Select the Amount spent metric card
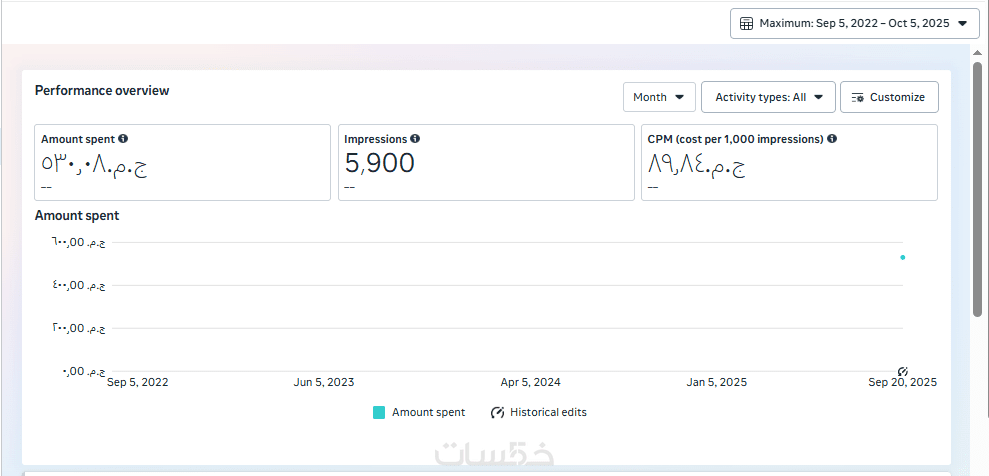This screenshot has width=989, height=476. coord(182,162)
